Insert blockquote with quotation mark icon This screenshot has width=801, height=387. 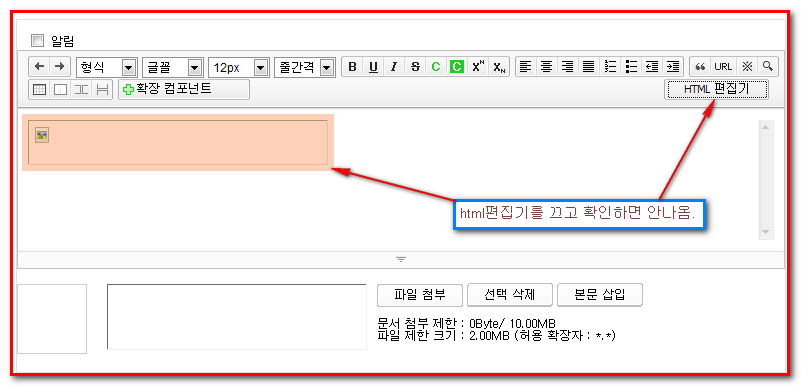pyautogui.click(x=701, y=67)
